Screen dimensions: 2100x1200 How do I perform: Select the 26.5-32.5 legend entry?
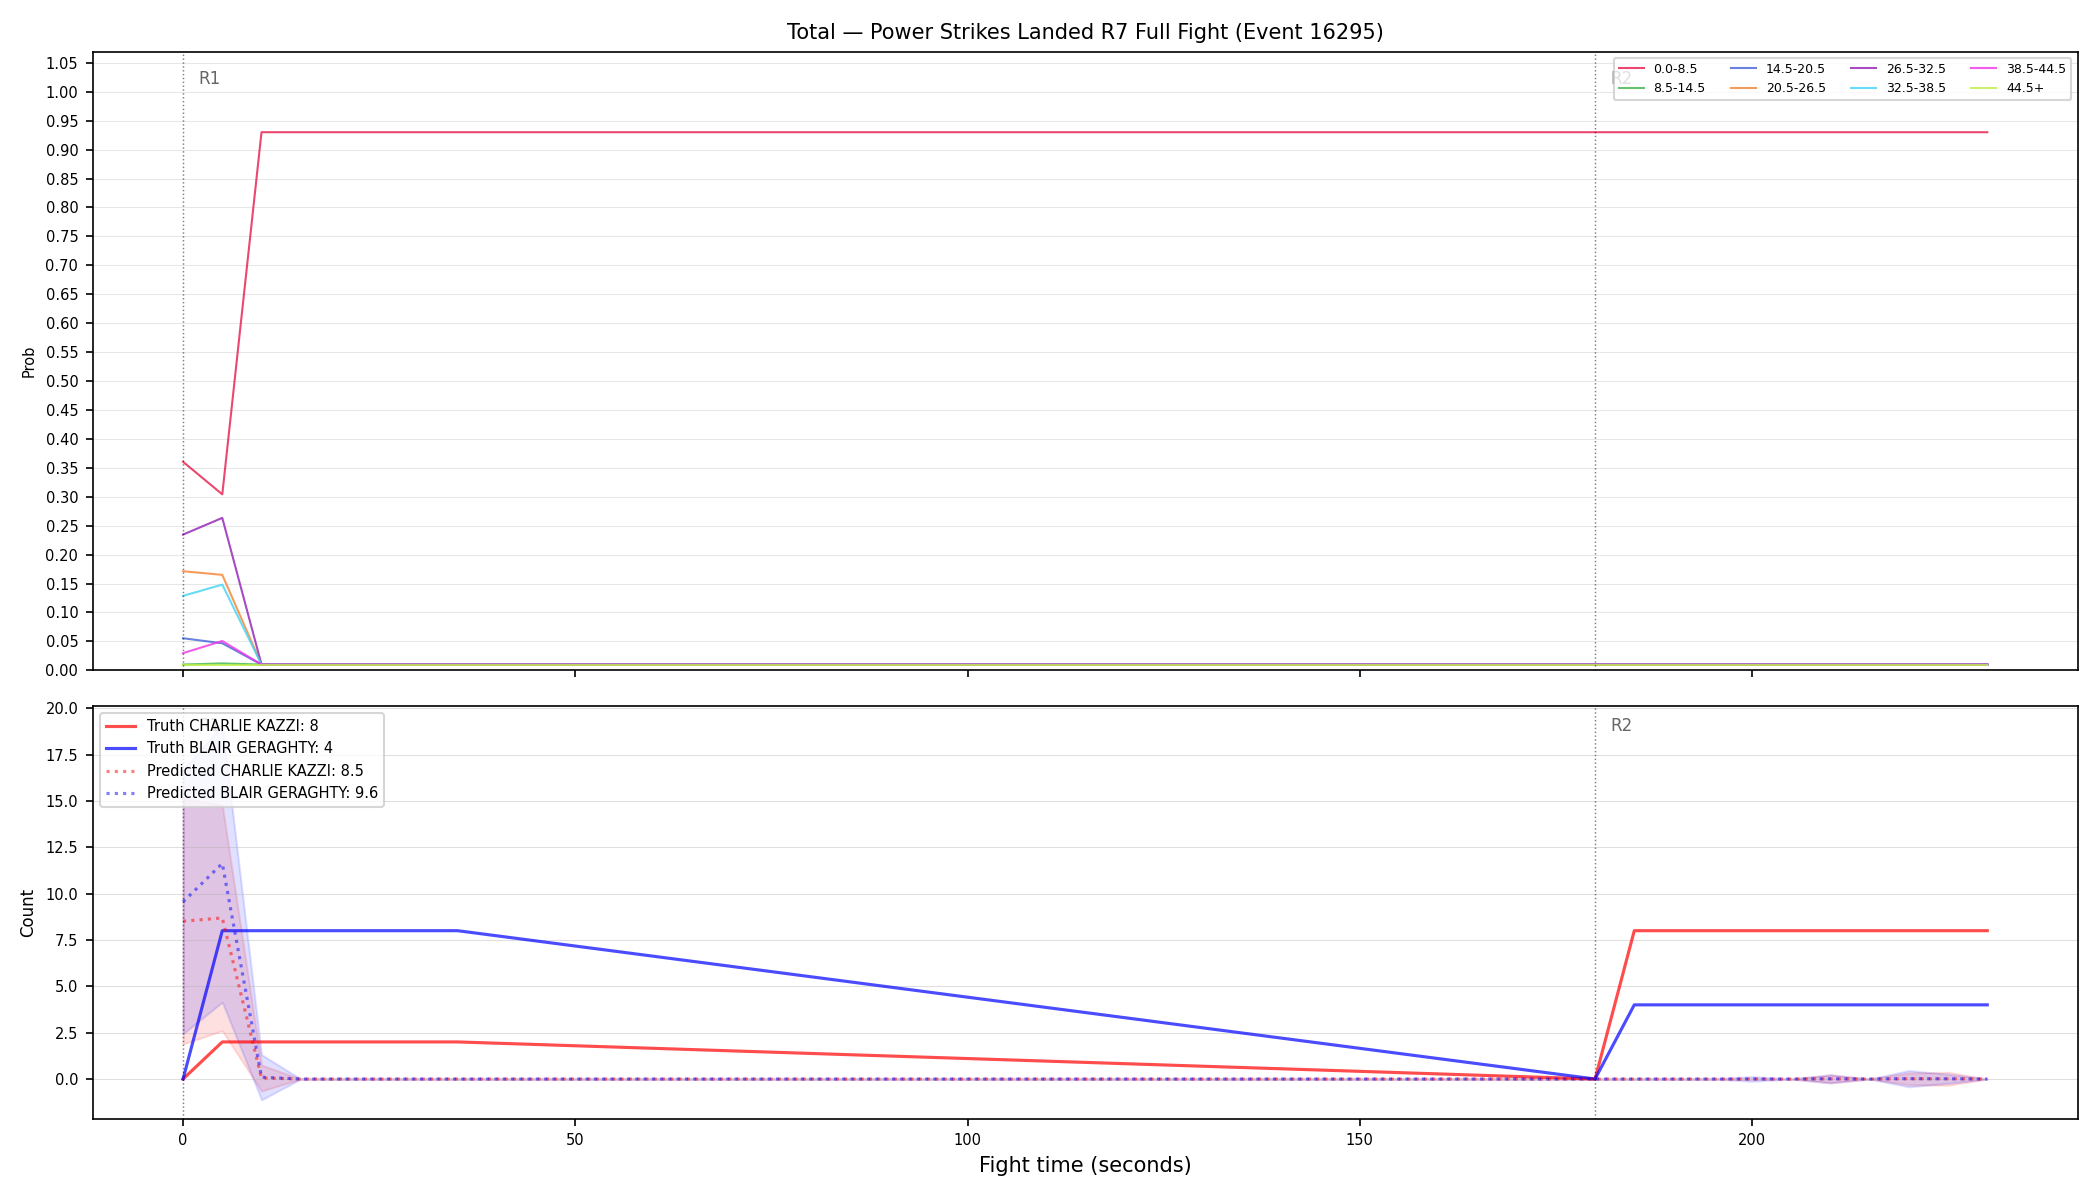(x=1898, y=69)
